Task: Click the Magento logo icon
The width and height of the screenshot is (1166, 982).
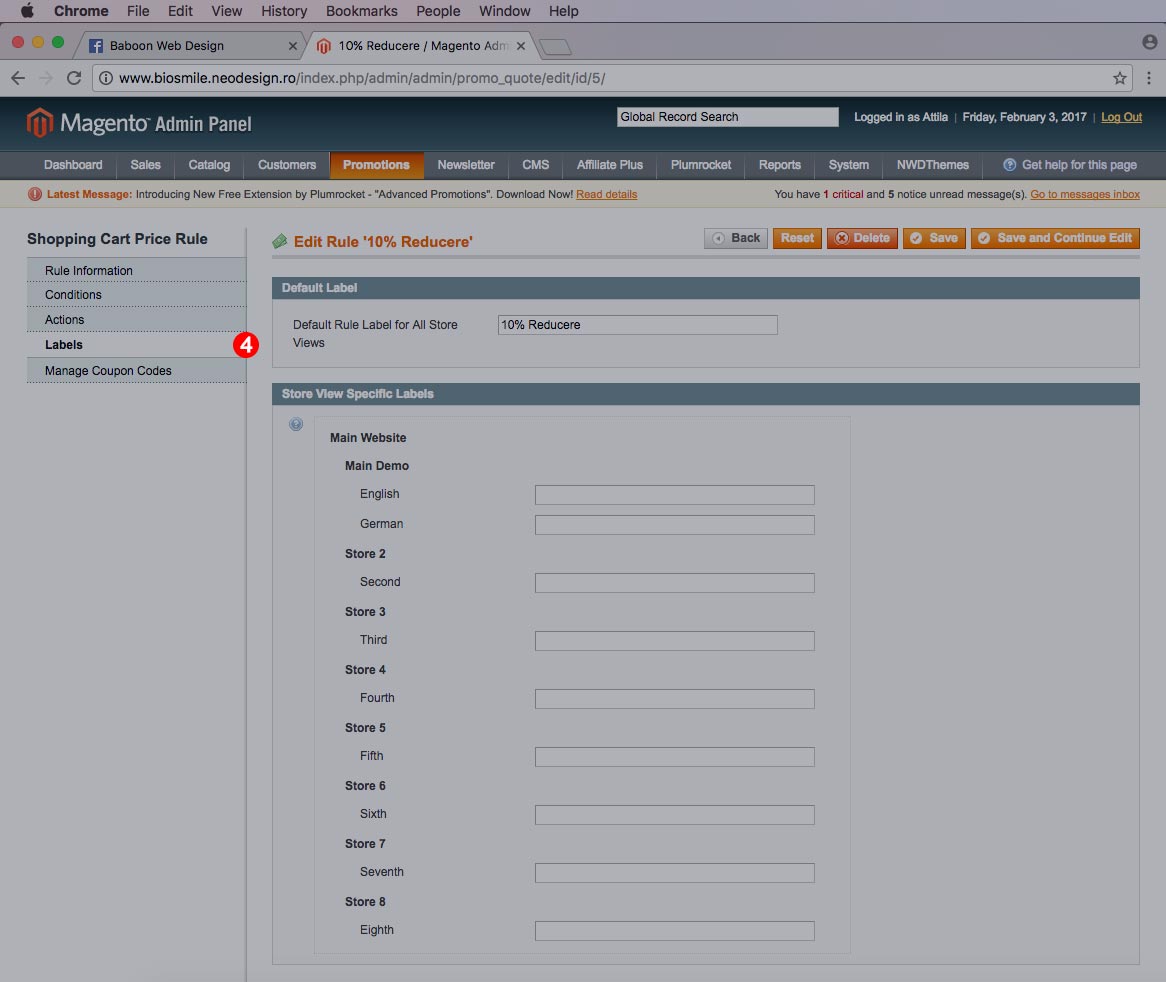Action: click(x=39, y=123)
